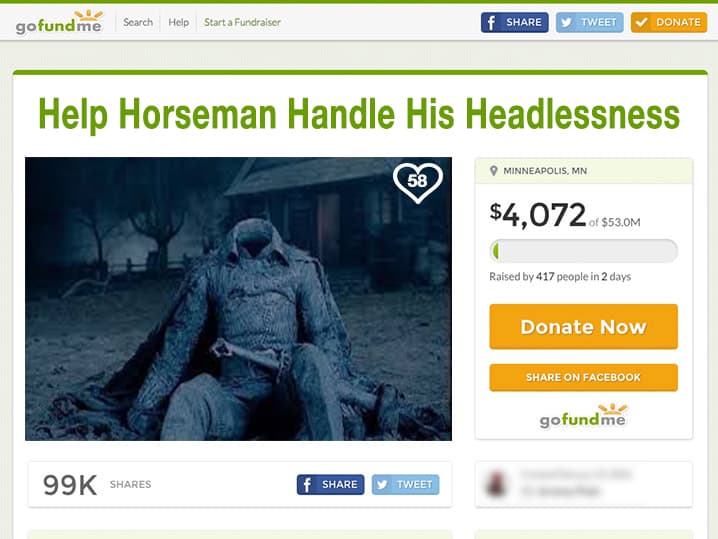718x539 pixels.
Task: Click the Share on Facebook button
Action: [x=583, y=377]
